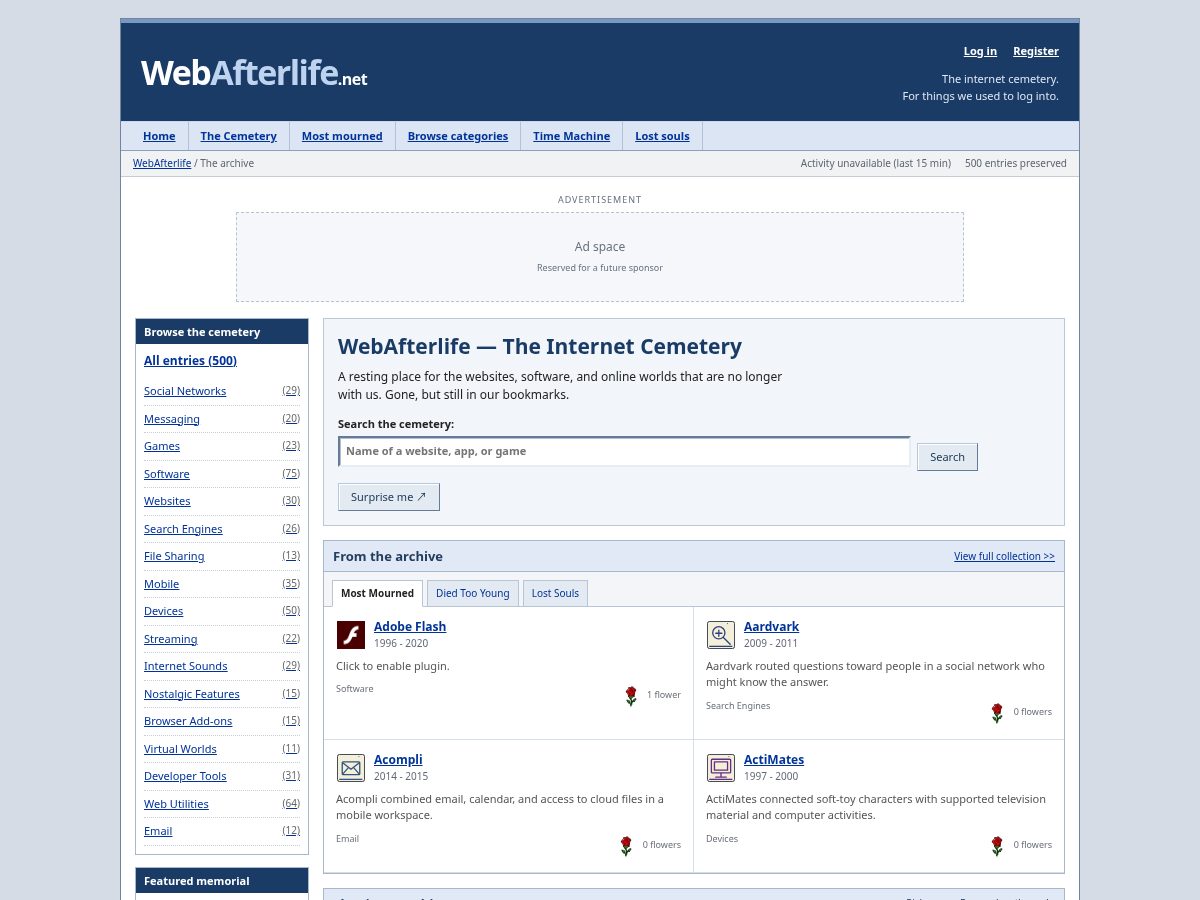Focus the cemetery search input field
The image size is (1200, 900).
[x=625, y=451]
